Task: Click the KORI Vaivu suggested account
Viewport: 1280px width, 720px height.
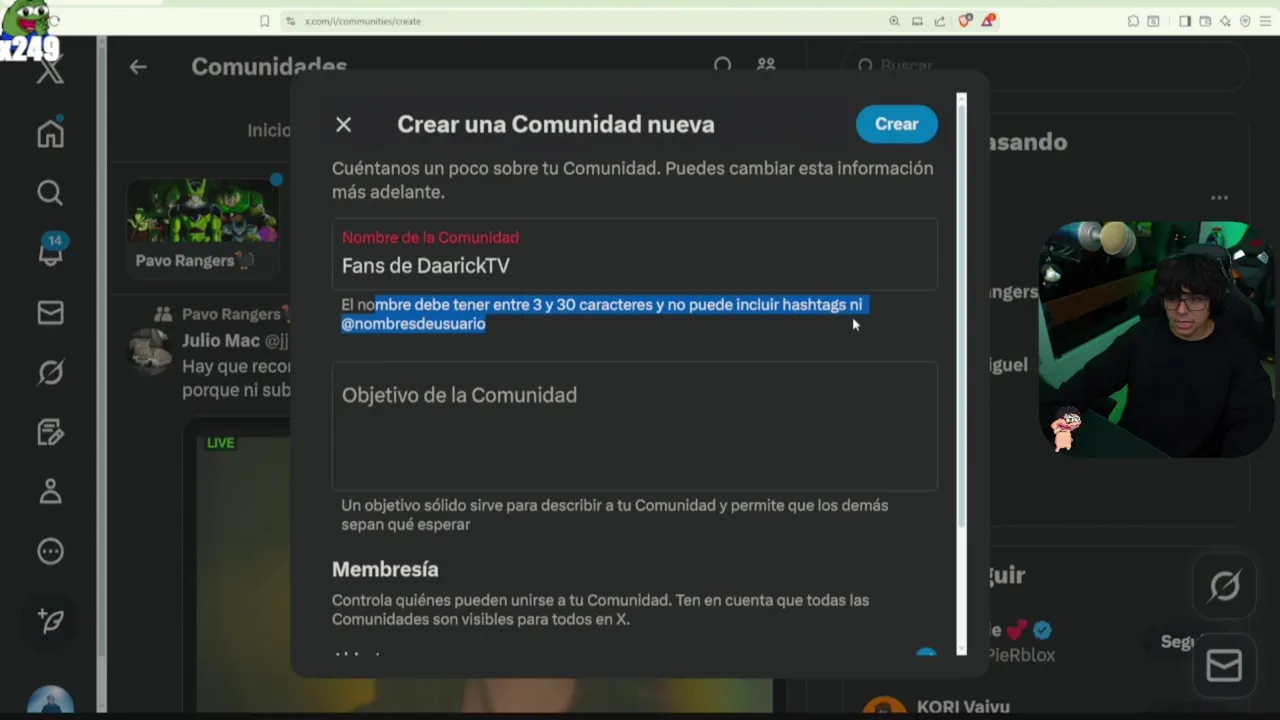Action: click(x=963, y=707)
